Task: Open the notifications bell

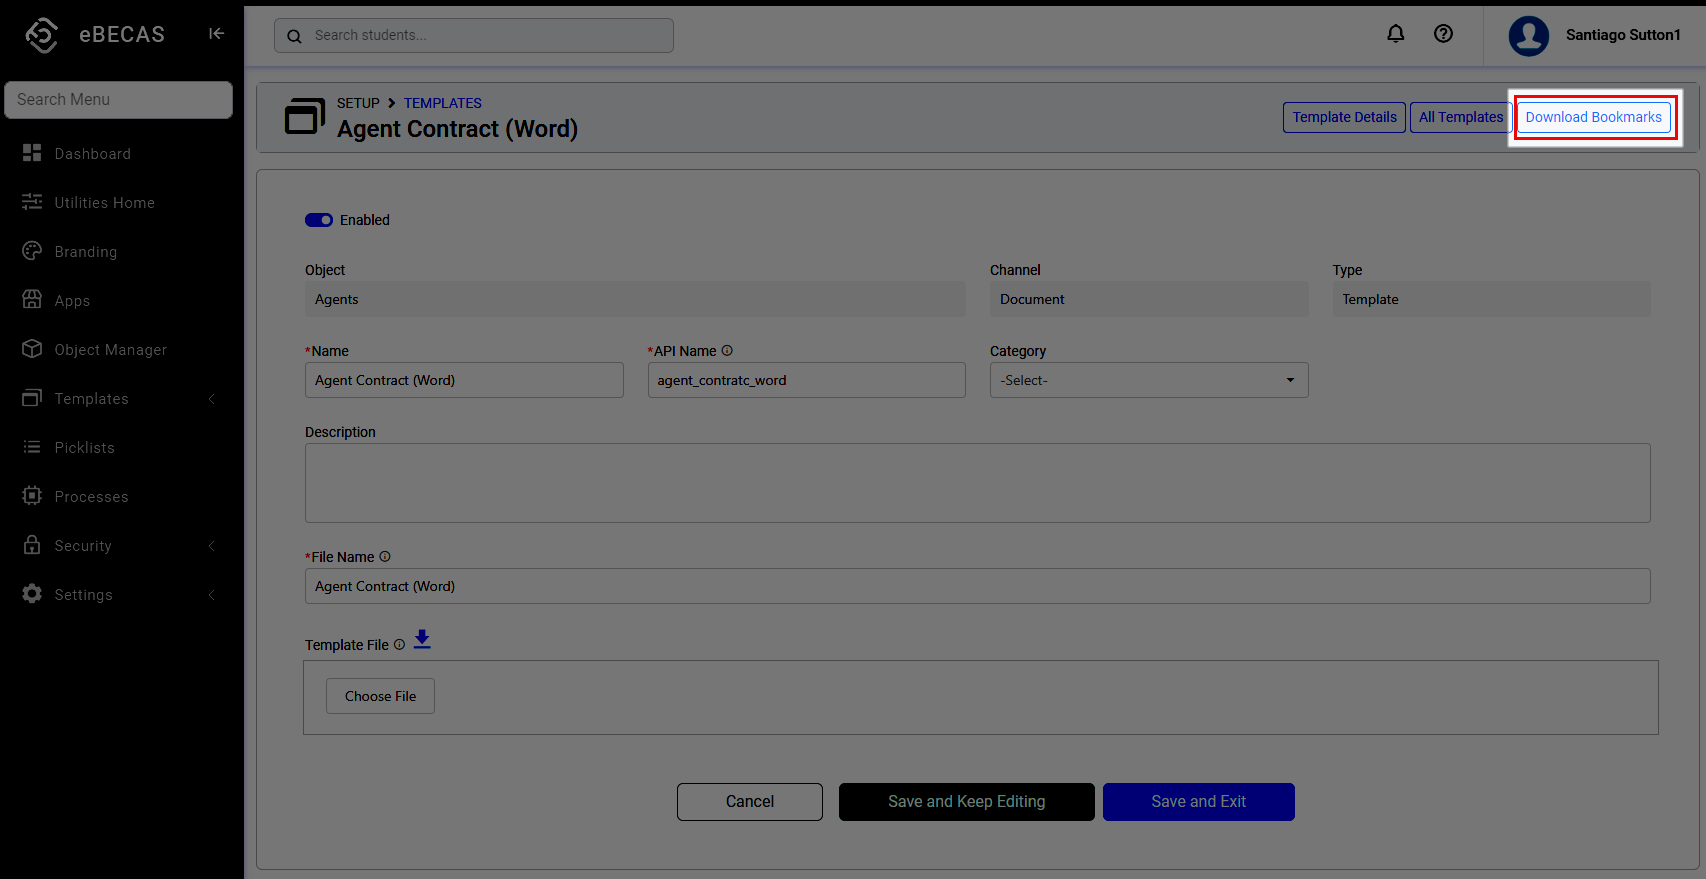Action: pyautogui.click(x=1395, y=34)
